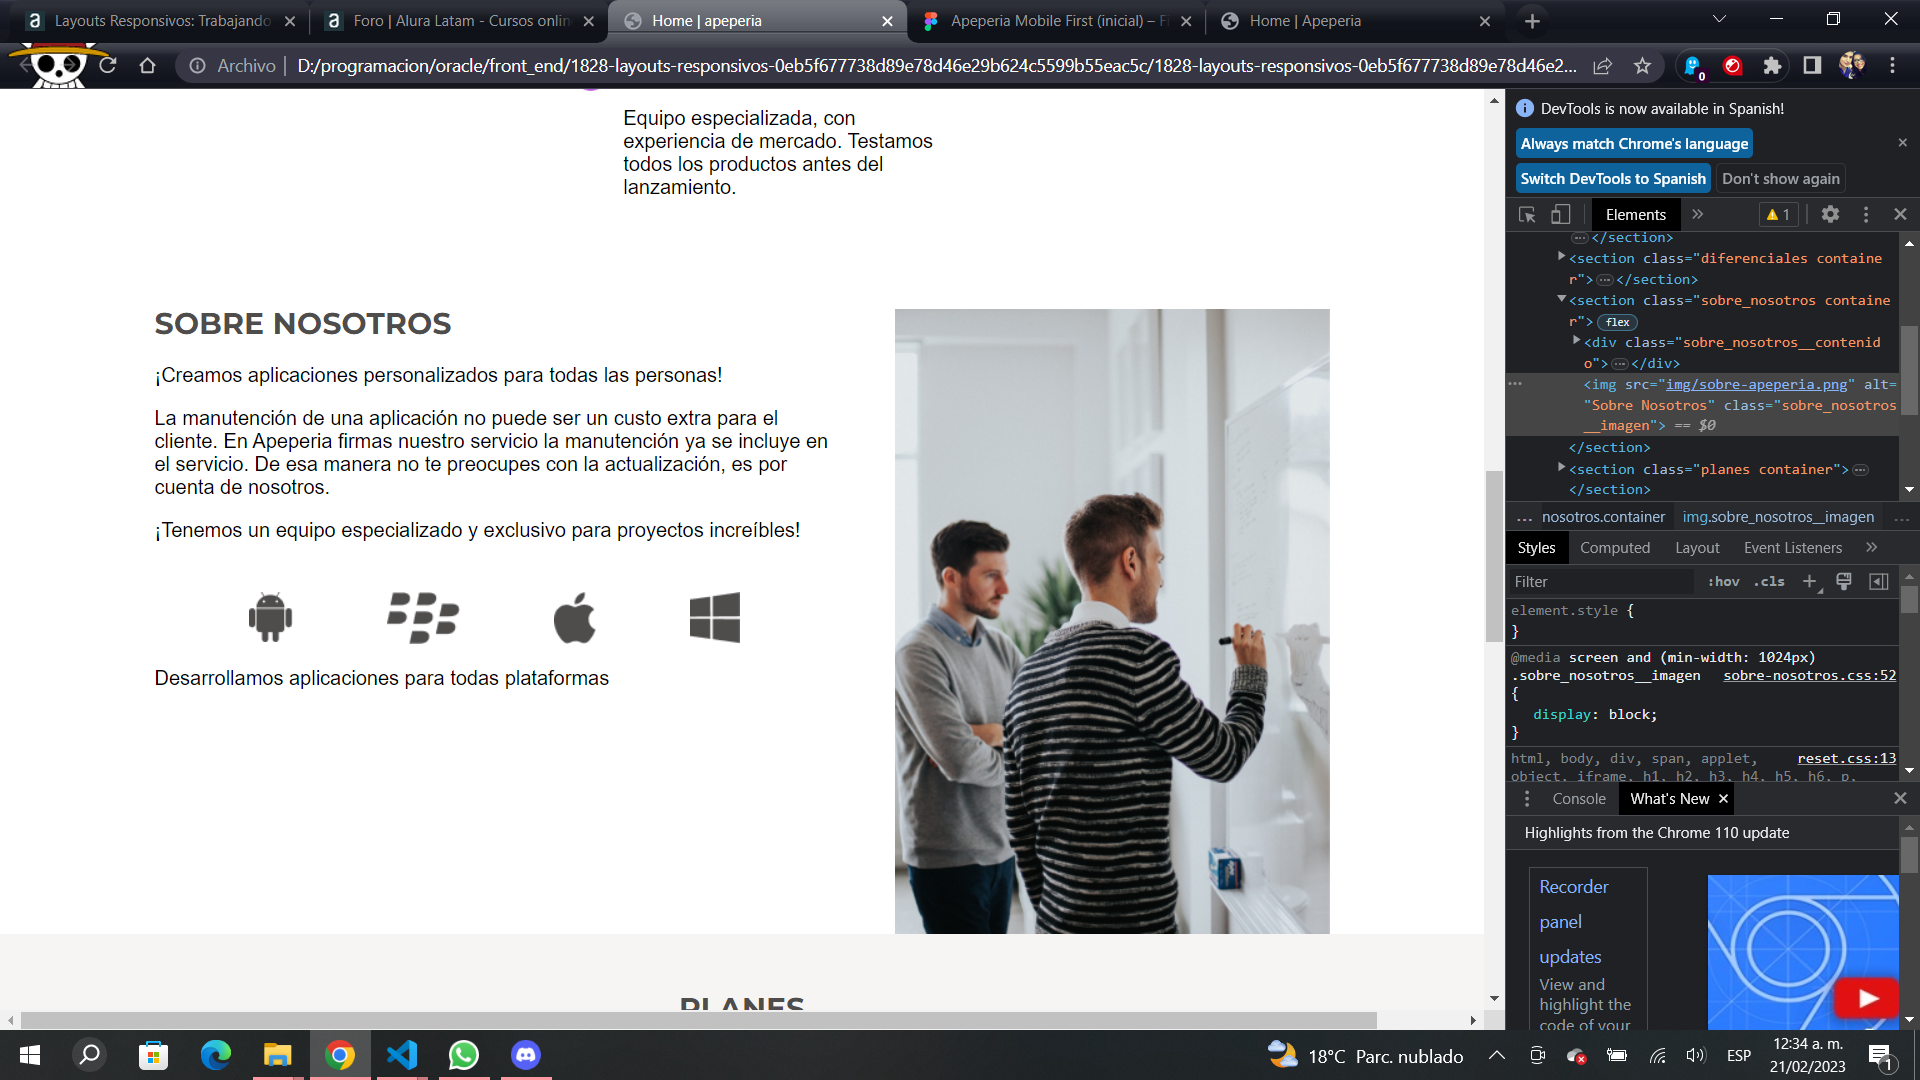This screenshot has width=1920, height=1080.
Task: Click the DevTools device toolbar icon
Action: (1559, 214)
